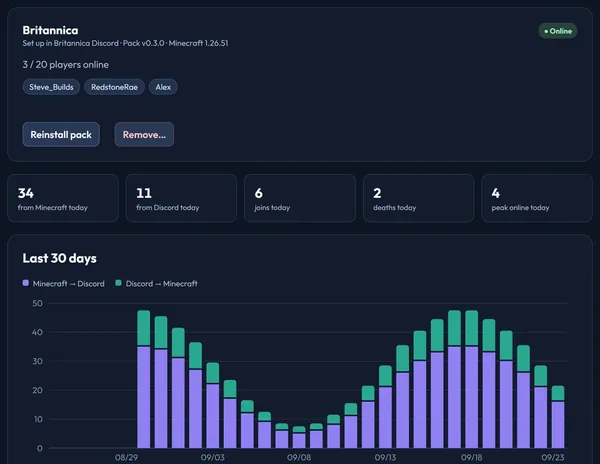Open the Remove... dialog button

pos(144,135)
